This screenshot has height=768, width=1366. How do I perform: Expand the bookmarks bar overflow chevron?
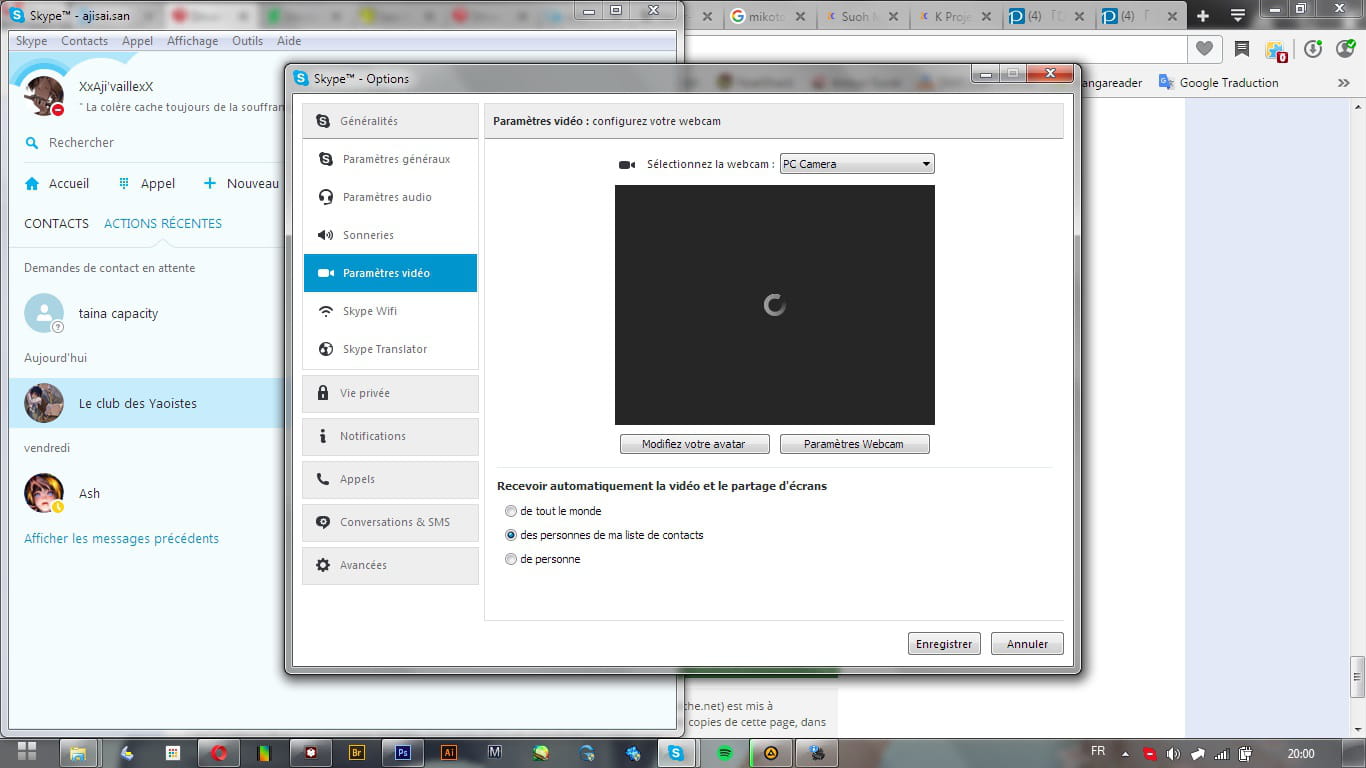click(1343, 83)
